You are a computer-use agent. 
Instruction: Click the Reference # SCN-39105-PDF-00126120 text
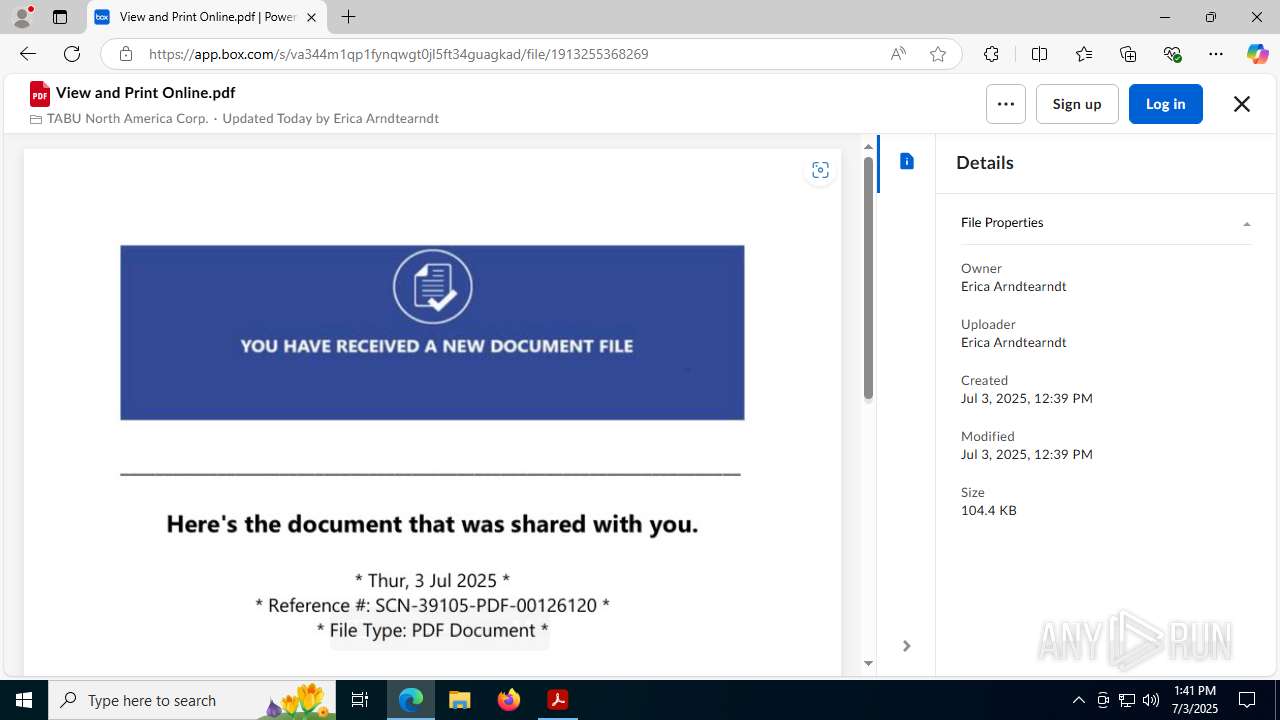[x=432, y=605]
